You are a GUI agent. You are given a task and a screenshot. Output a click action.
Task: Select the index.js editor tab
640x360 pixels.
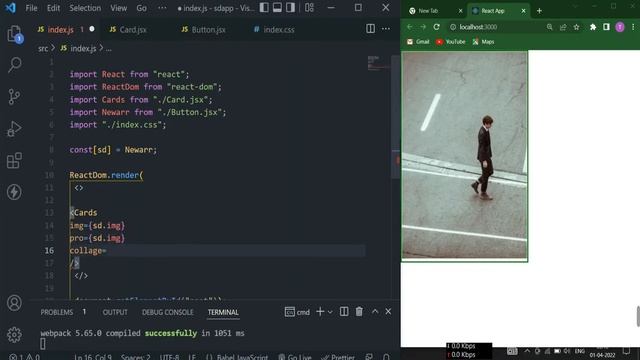[x=61, y=29]
